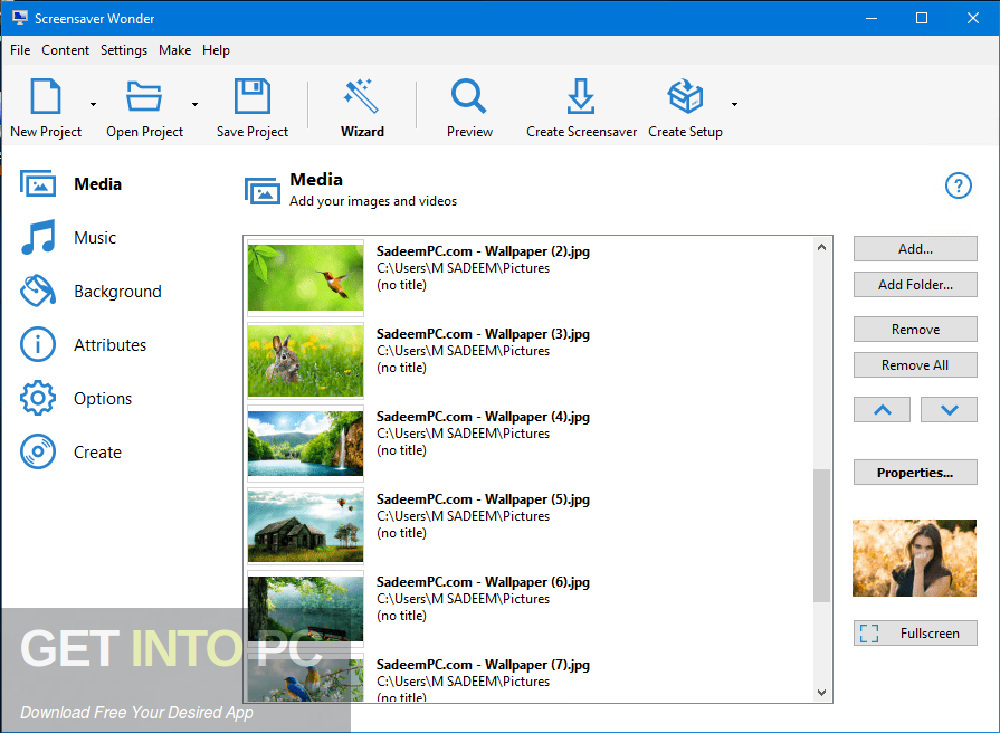The height and width of the screenshot is (733, 1000).
Task: Open the Make menu
Action: coord(175,50)
